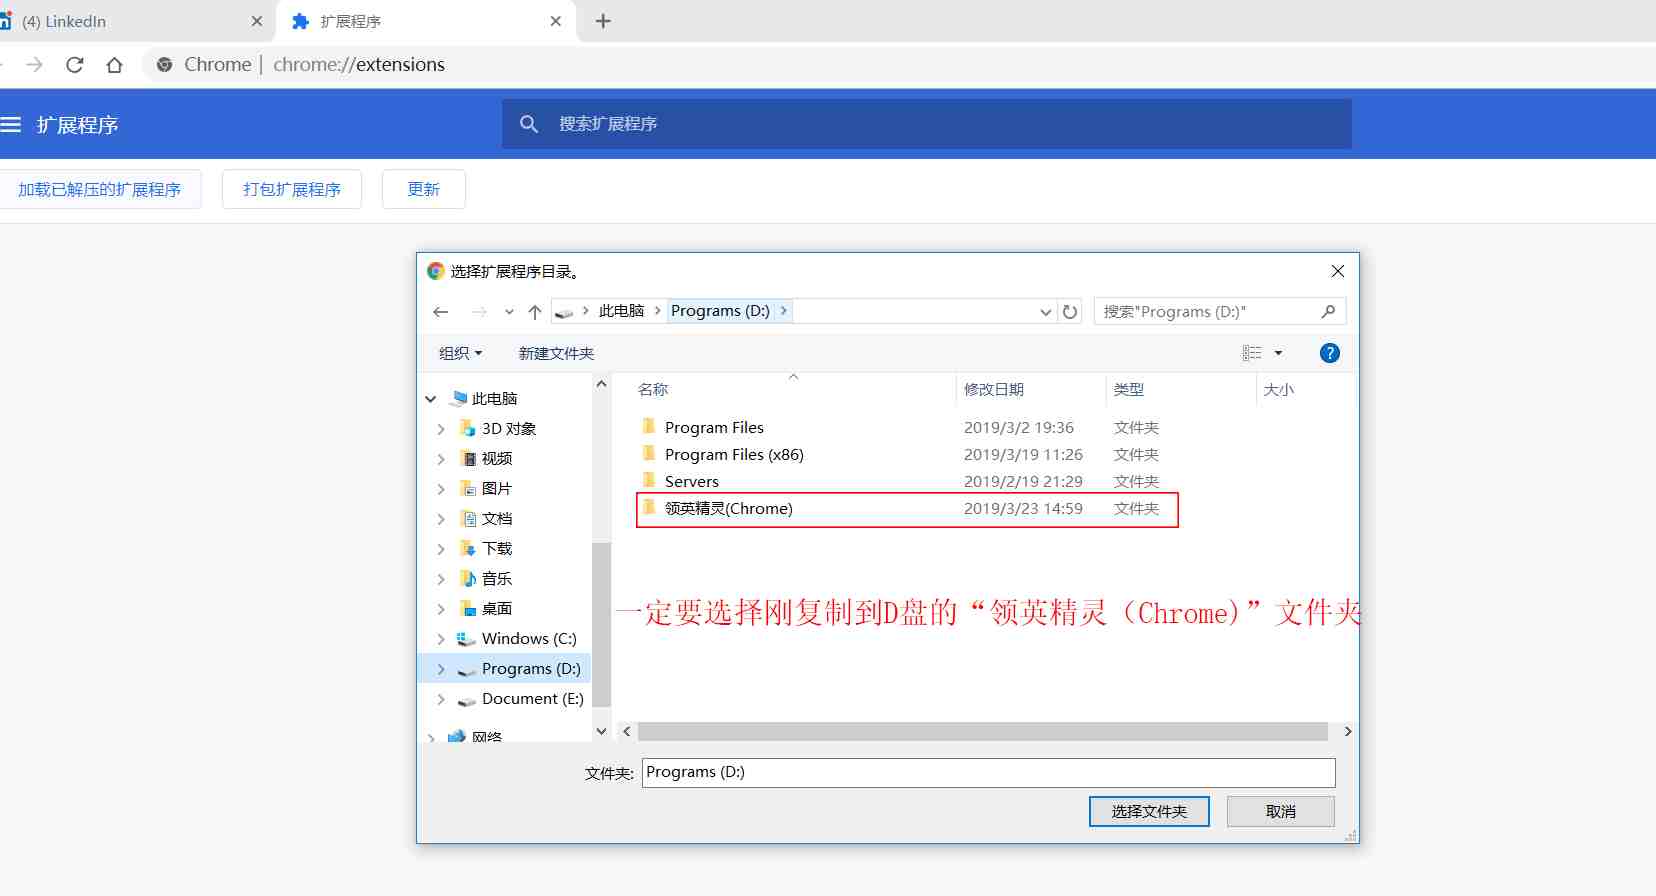Select 音乐 in navigation tree
Image resolution: width=1656 pixels, height=896 pixels.
pyautogui.click(x=496, y=578)
